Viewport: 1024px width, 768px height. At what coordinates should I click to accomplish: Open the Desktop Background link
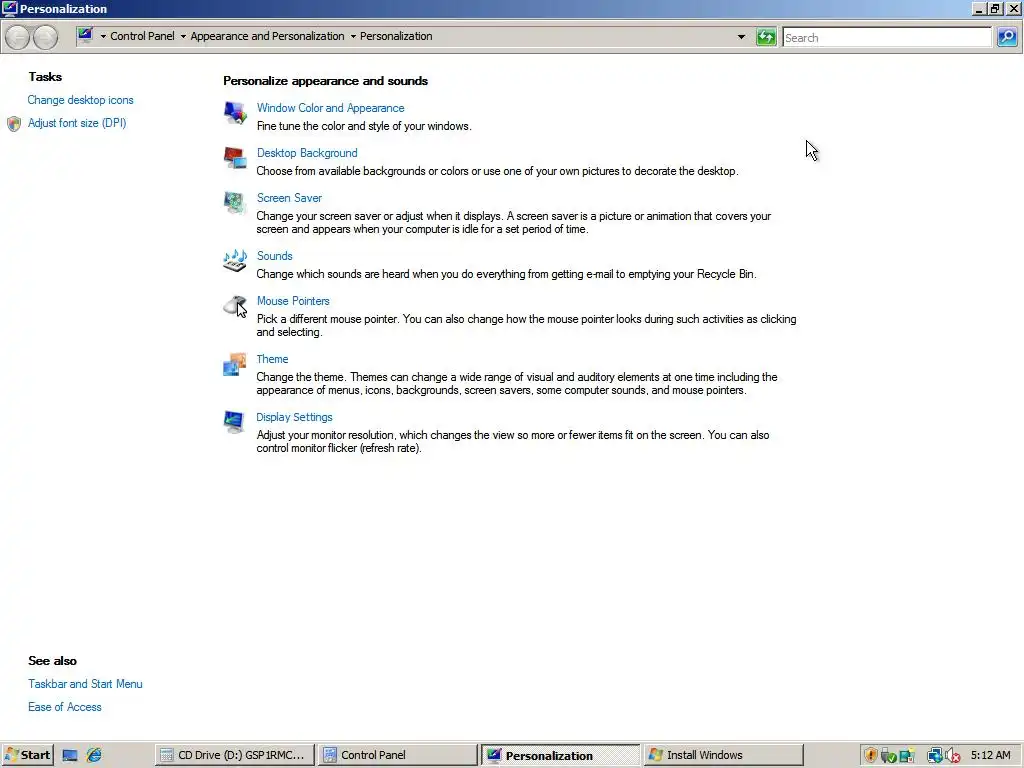tap(307, 153)
